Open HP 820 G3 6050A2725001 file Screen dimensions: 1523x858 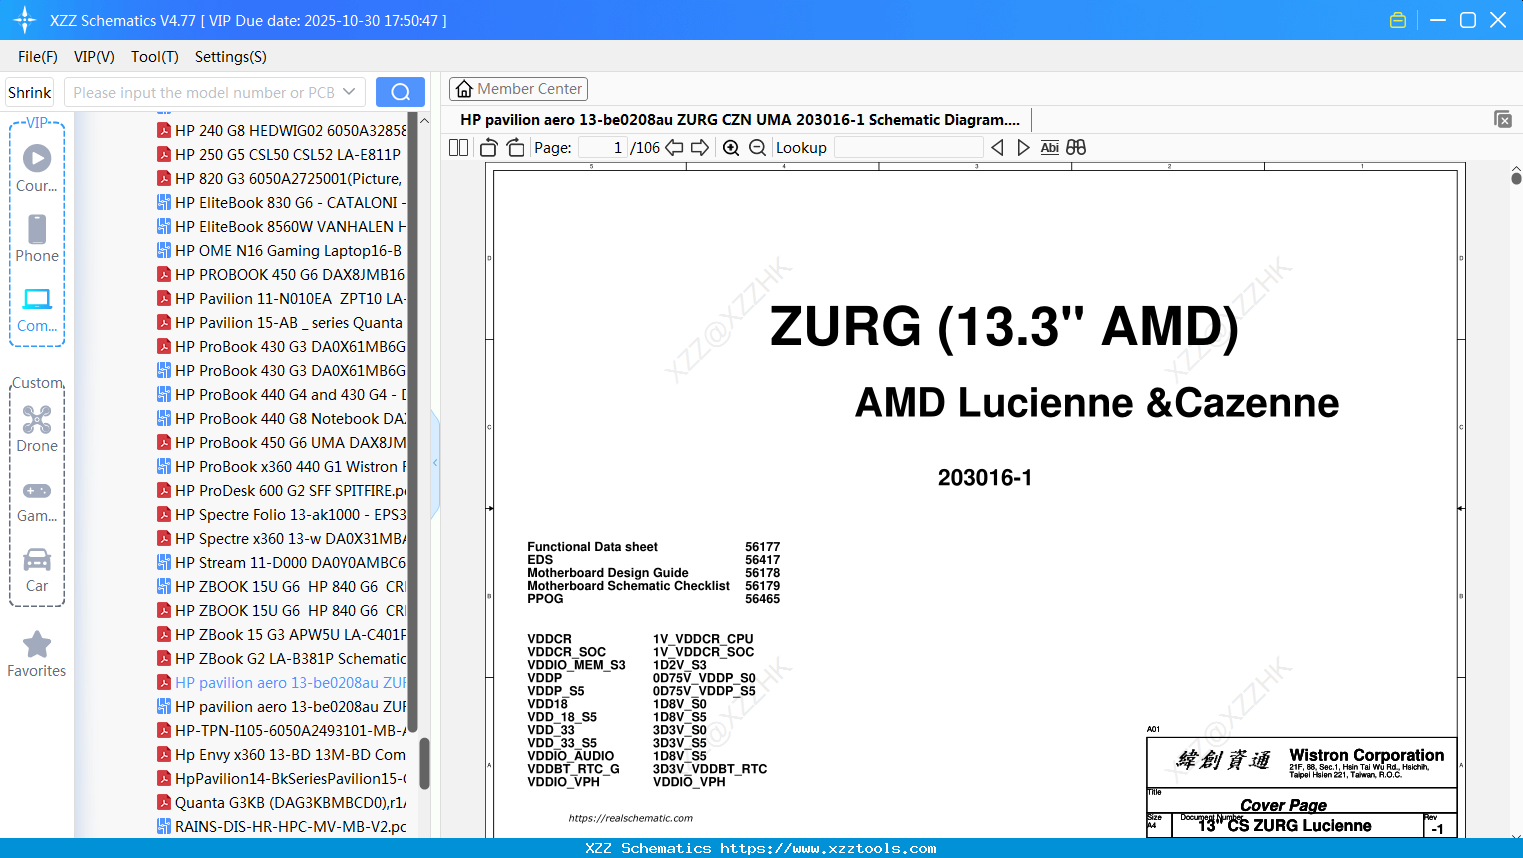point(280,178)
